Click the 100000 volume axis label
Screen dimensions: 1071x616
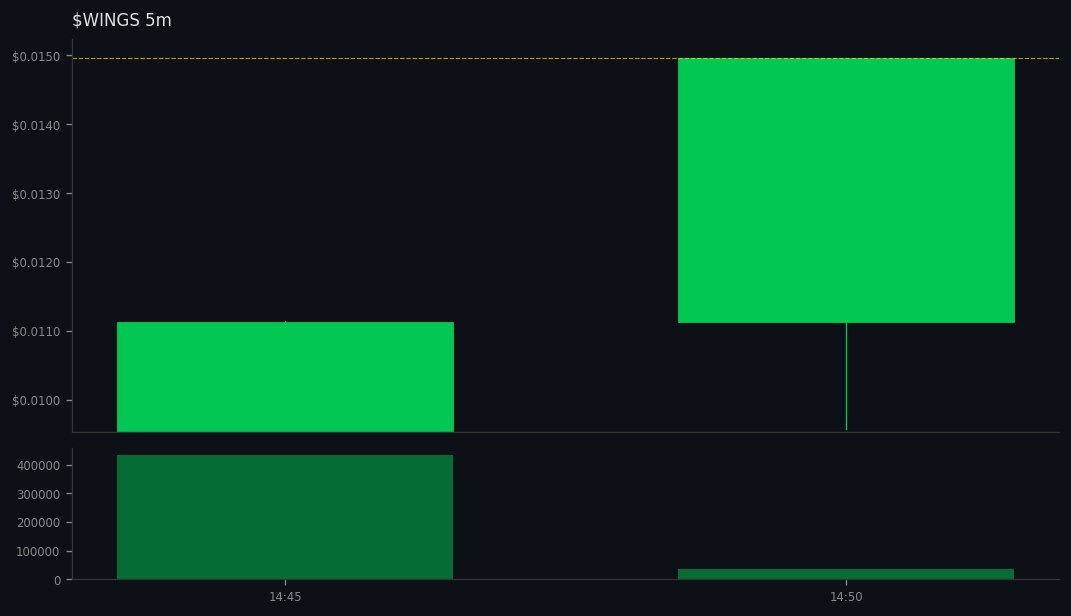coord(38,551)
